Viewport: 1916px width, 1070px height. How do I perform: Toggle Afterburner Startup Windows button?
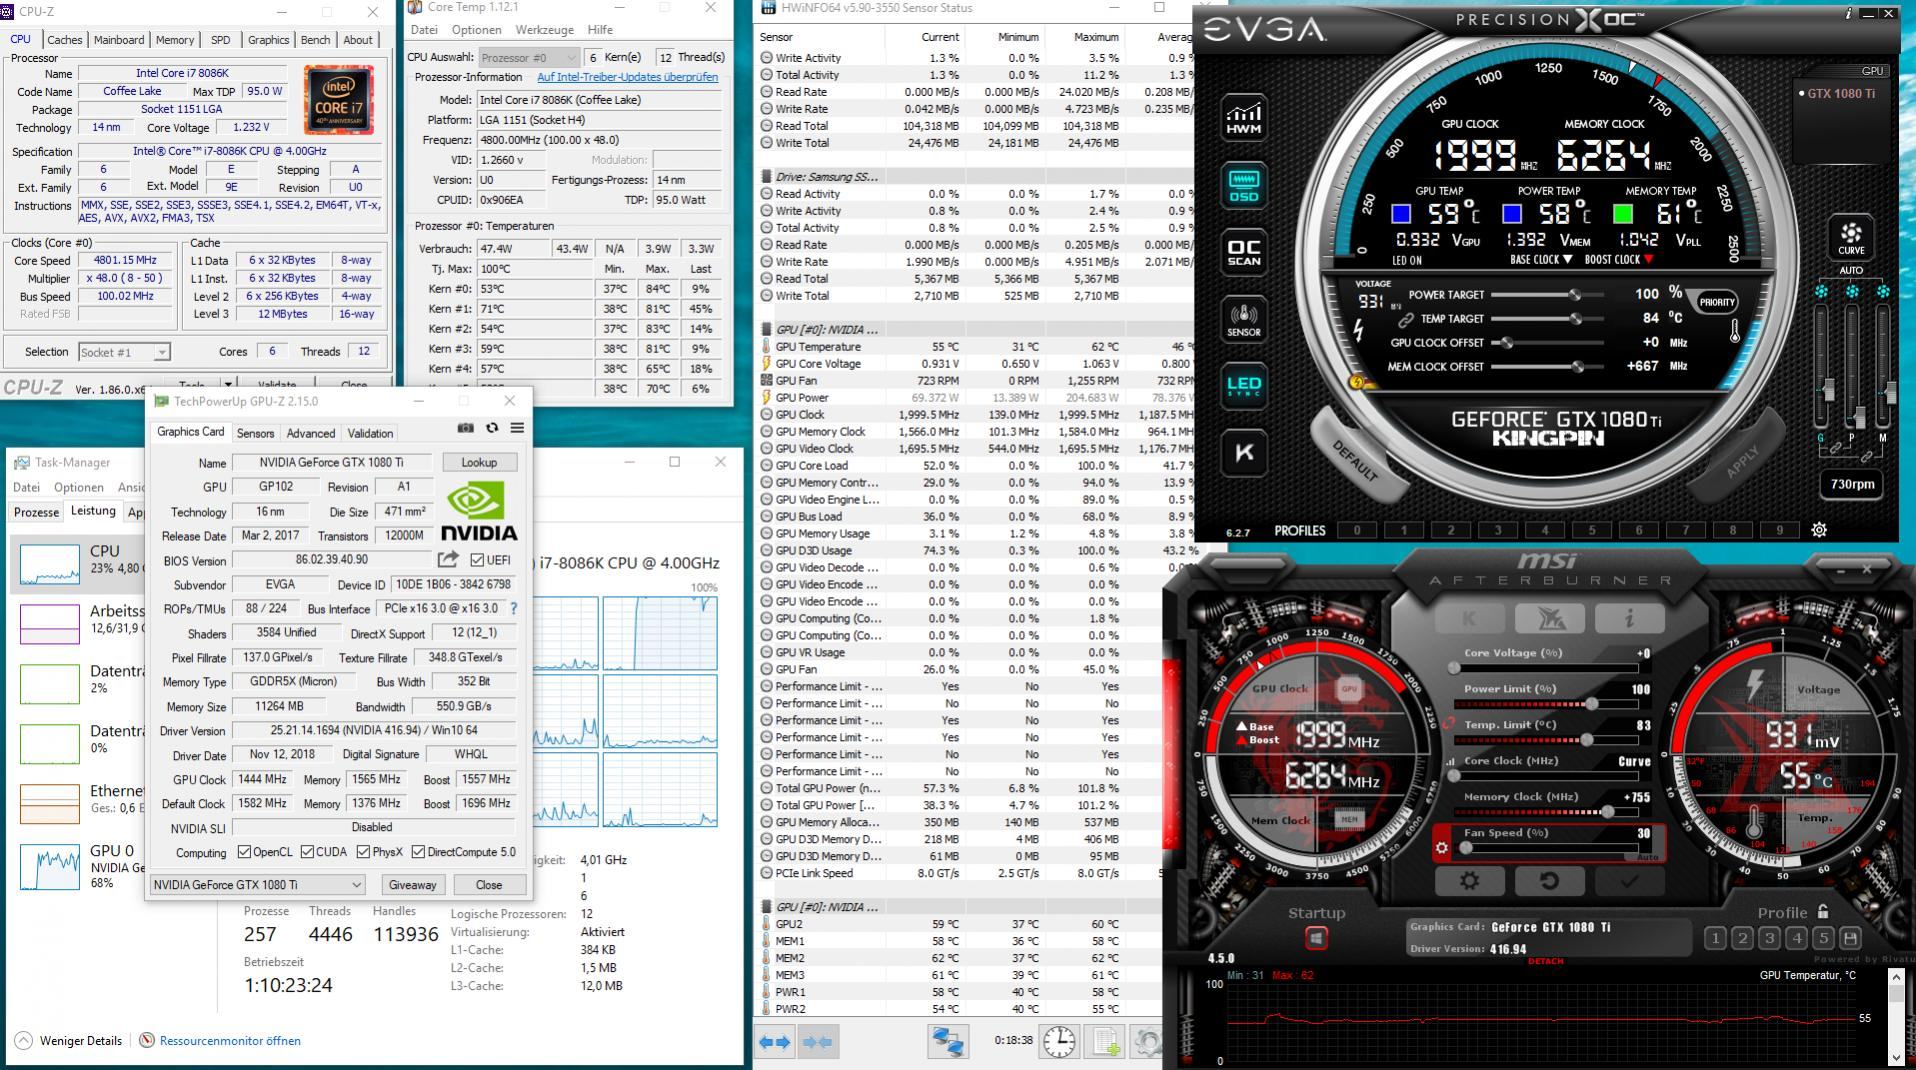[1316, 938]
